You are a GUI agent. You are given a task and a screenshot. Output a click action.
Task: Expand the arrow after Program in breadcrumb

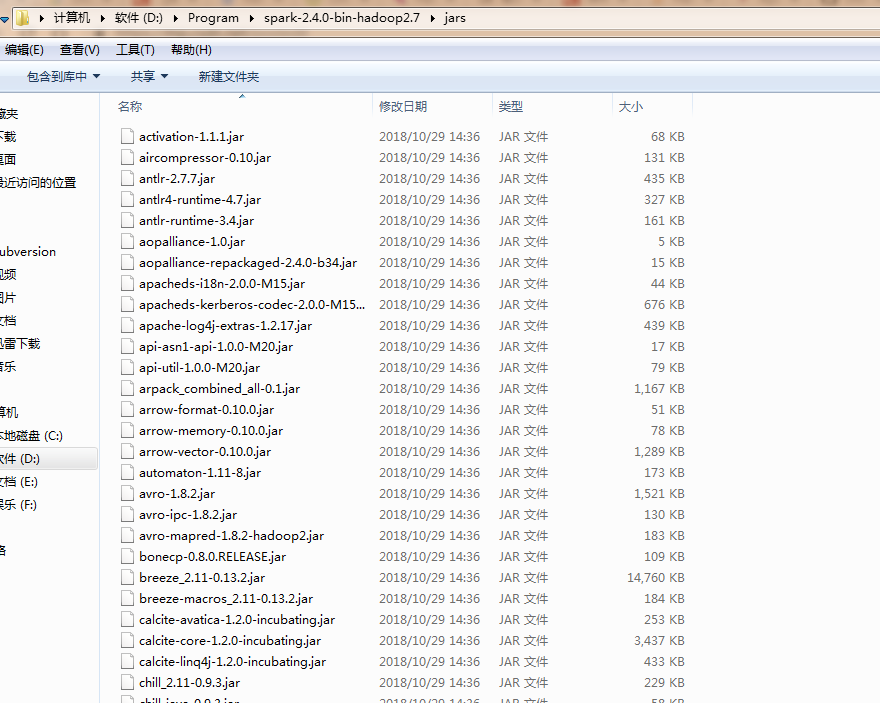point(251,18)
